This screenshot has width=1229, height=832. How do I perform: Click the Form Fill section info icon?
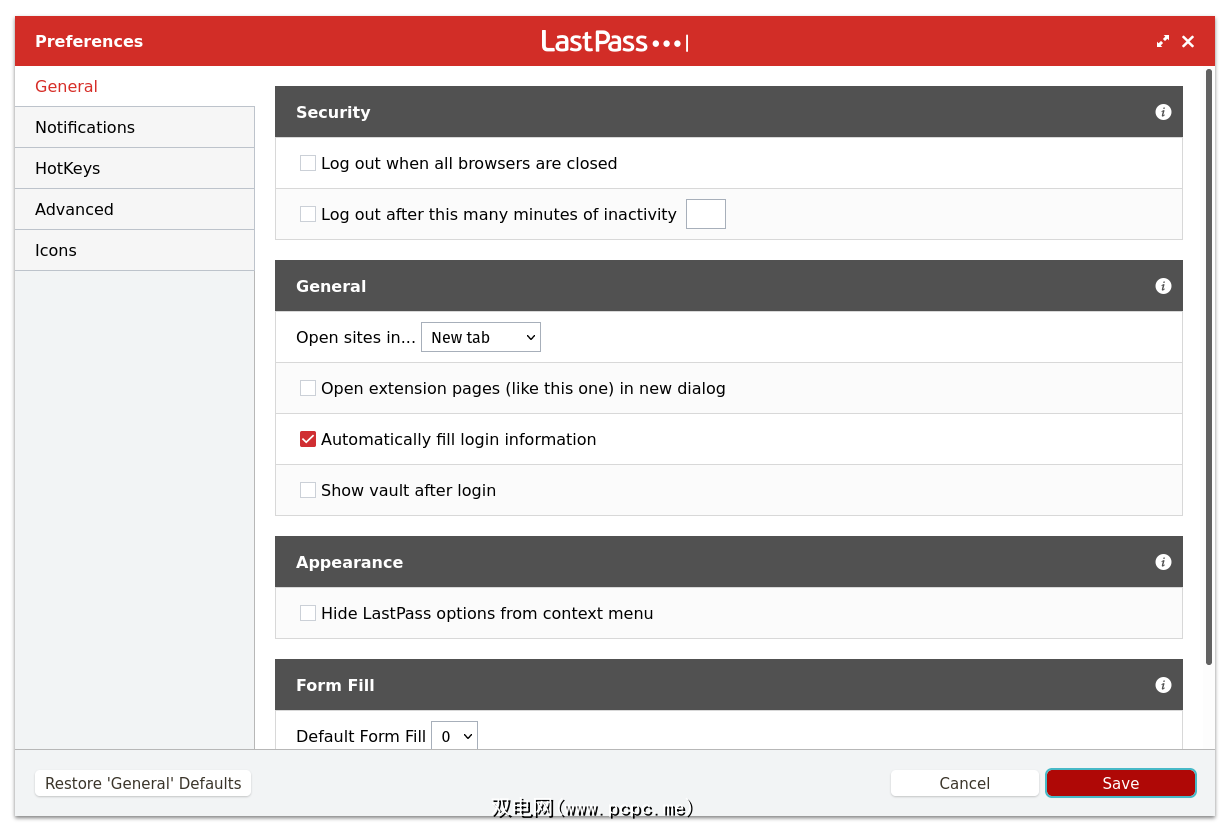pos(1163,685)
